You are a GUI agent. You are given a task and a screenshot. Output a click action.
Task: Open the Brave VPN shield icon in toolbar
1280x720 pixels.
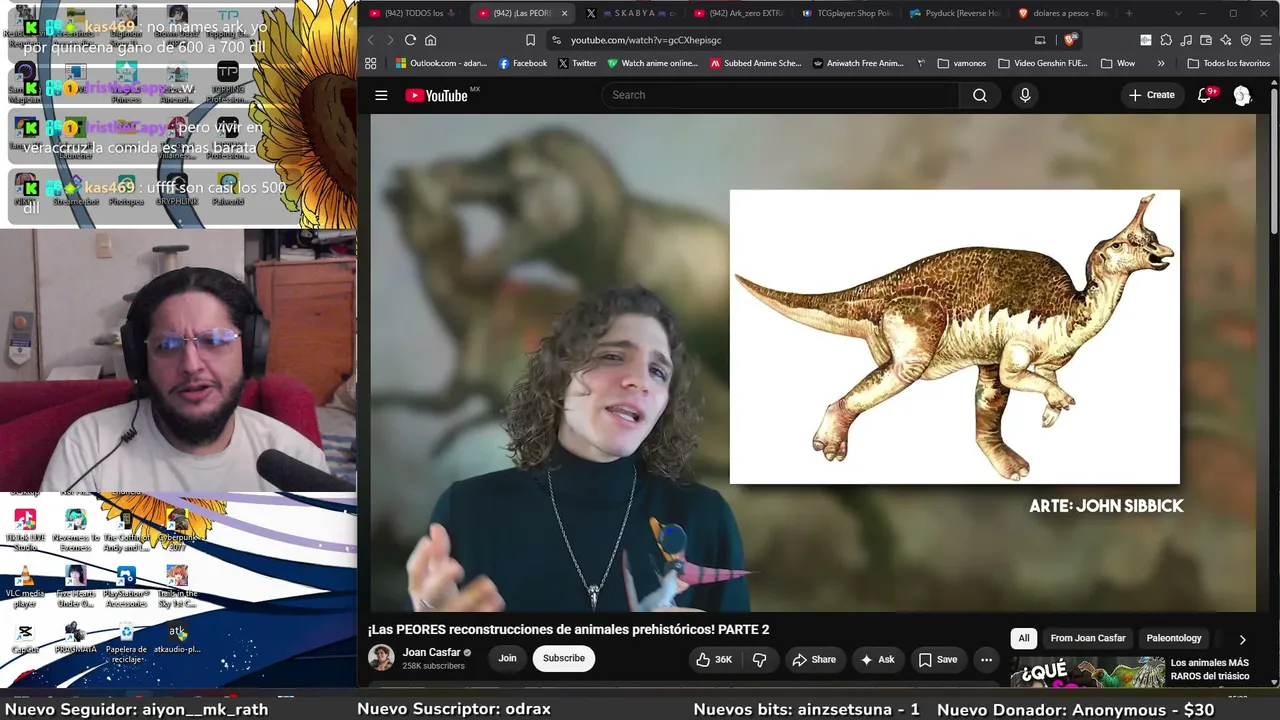1246,40
